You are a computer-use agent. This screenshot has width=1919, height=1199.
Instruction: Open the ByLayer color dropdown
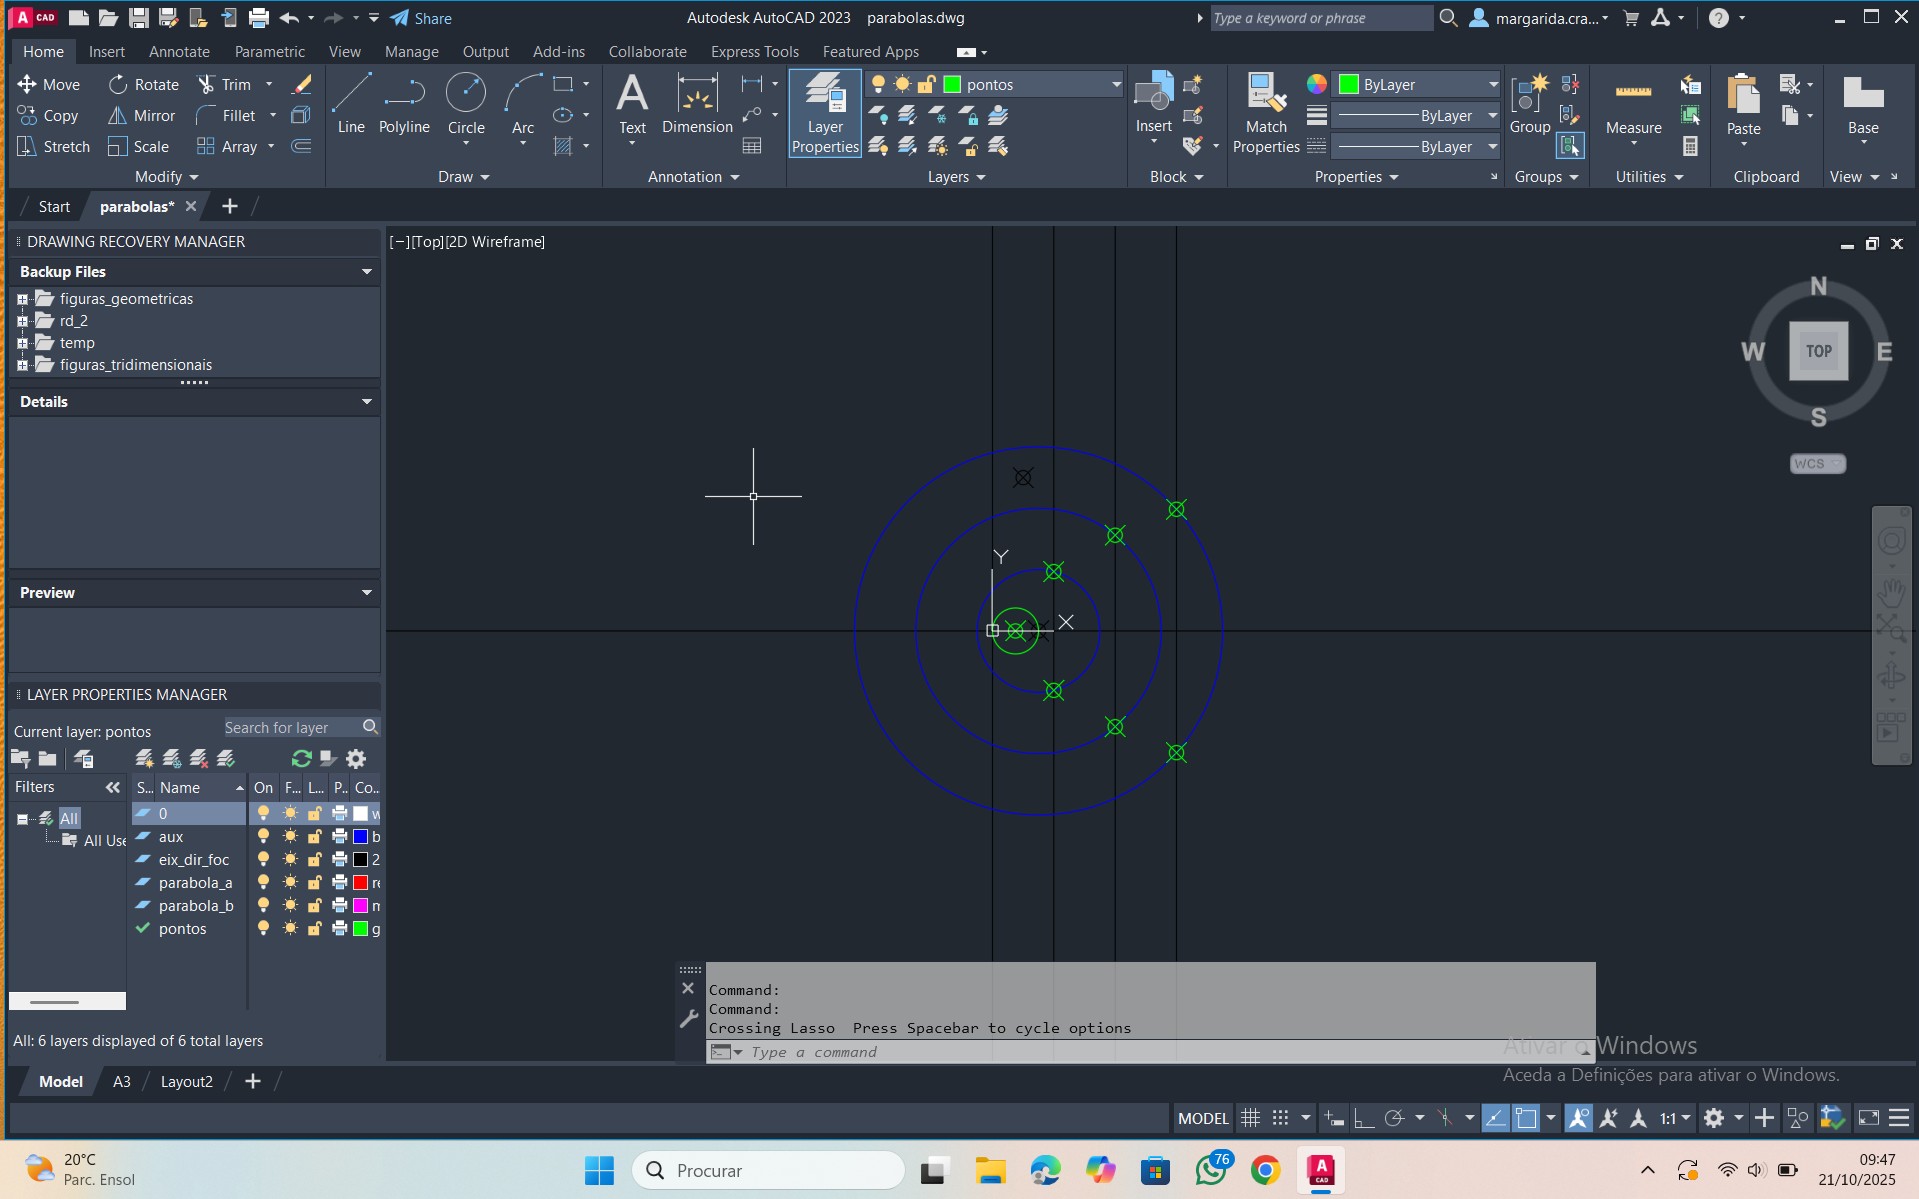[x=1492, y=85]
